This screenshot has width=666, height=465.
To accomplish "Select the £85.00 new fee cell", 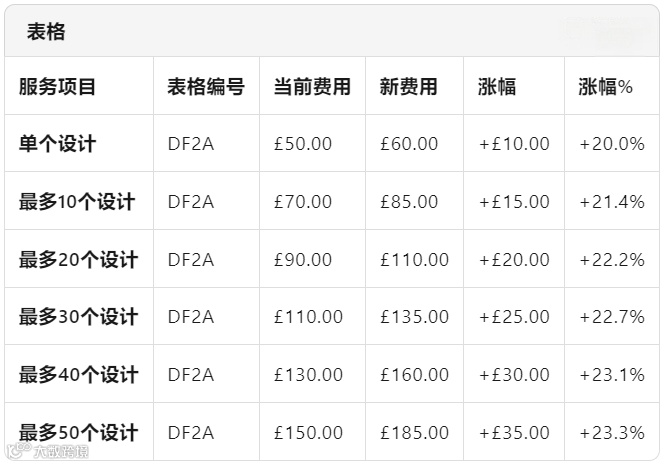I will click(x=409, y=202).
